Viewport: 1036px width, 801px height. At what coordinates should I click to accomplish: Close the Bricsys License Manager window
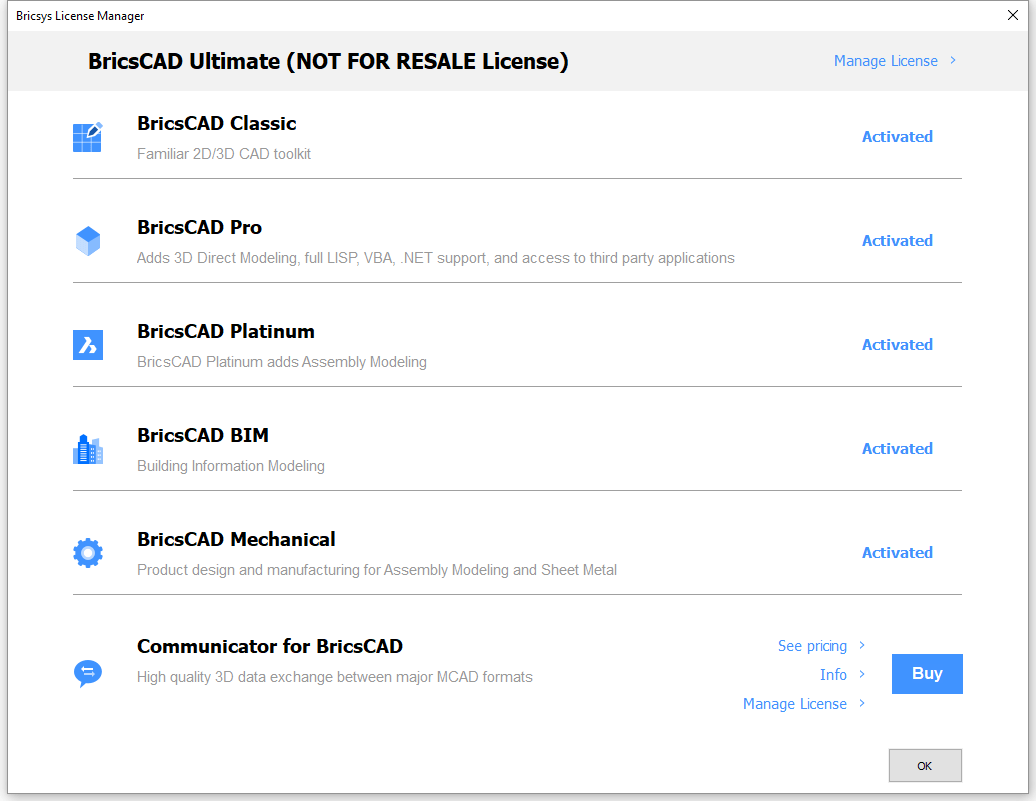coord(1013,15)
